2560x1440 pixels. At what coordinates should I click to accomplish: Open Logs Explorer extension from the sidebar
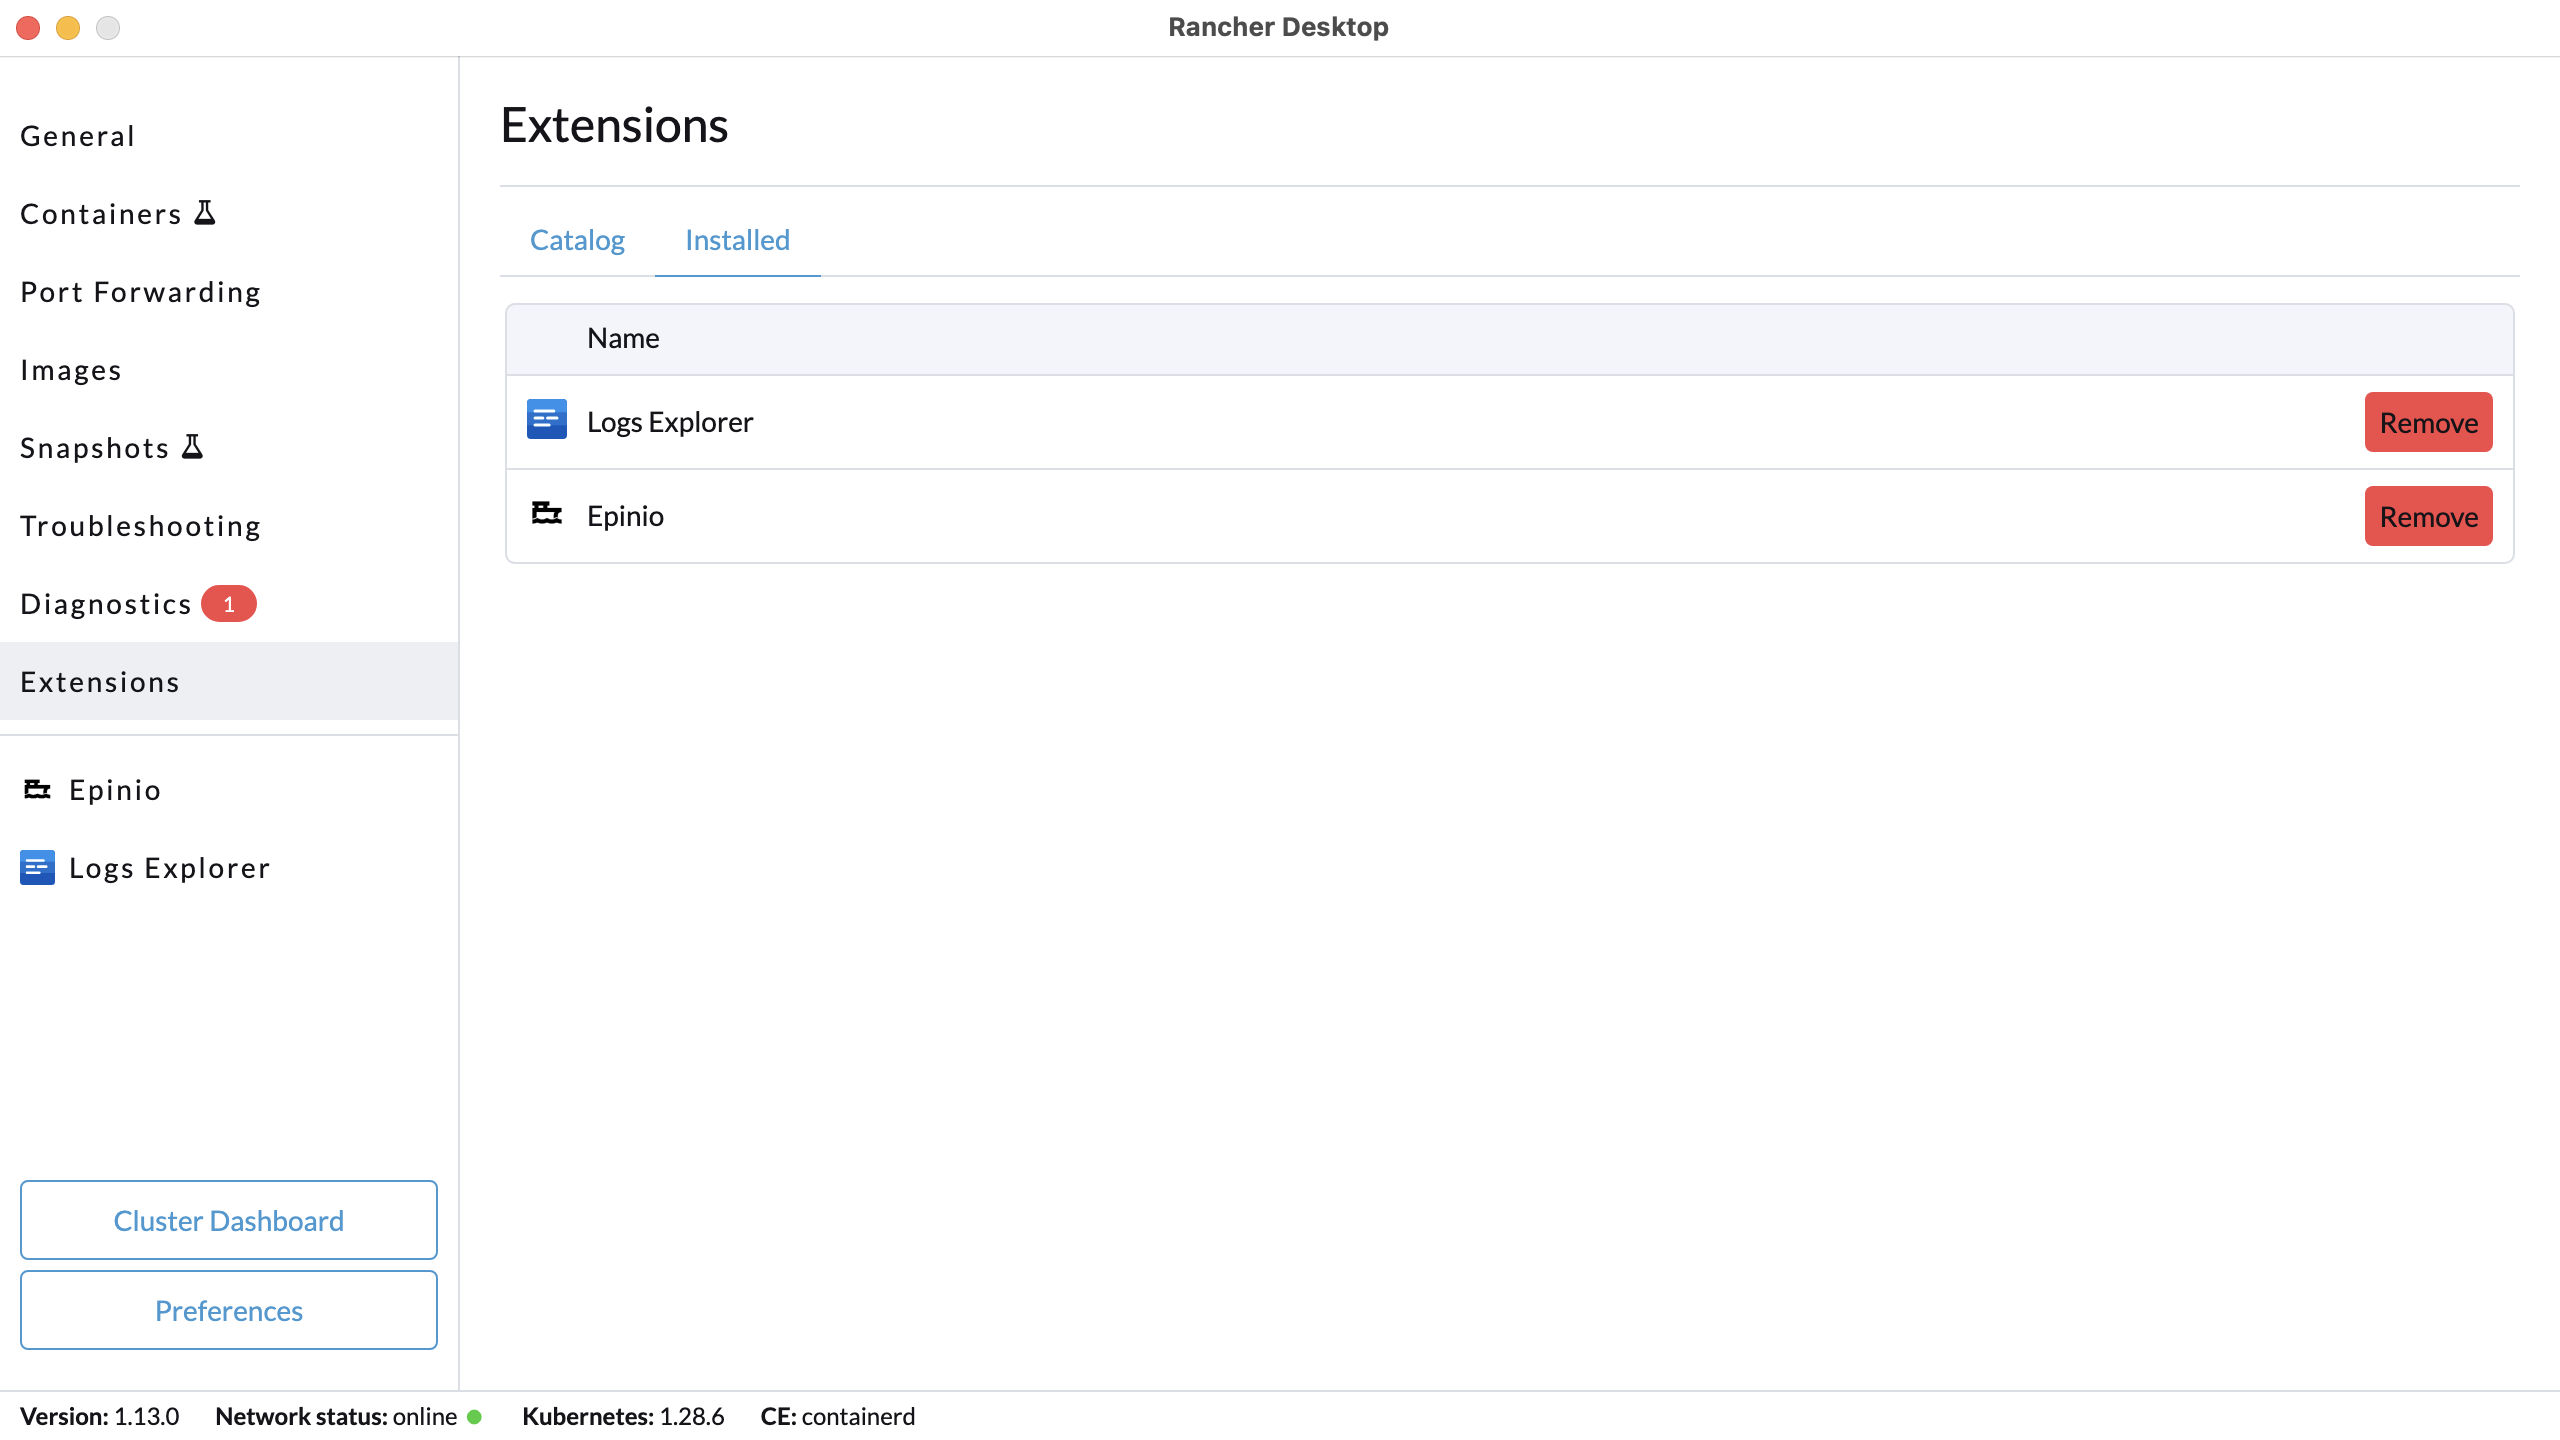(229, 868)
